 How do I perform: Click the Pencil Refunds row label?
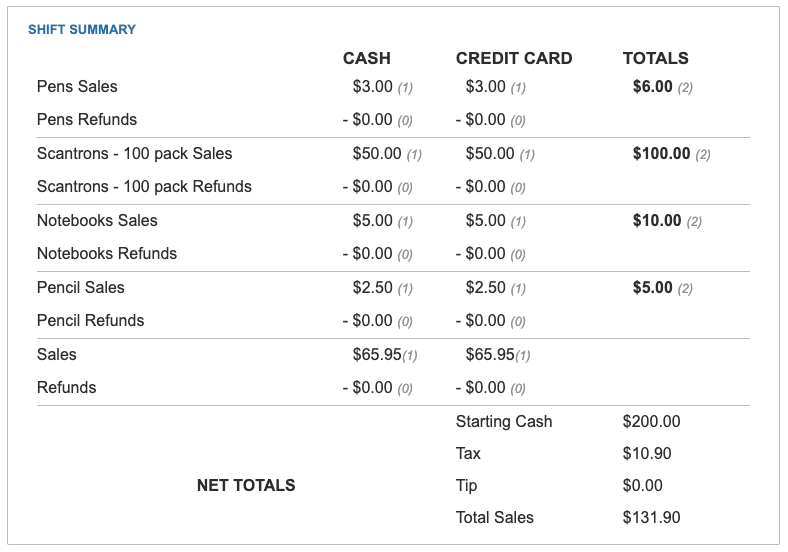tap(90, 321)
